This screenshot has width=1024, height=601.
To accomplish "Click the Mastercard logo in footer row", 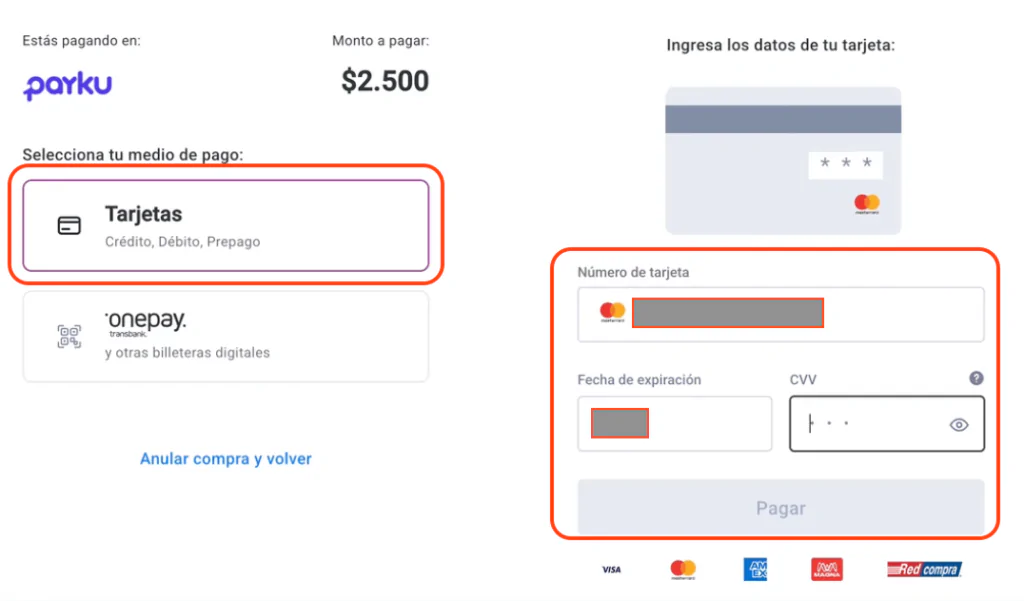I will click(683, 569).
